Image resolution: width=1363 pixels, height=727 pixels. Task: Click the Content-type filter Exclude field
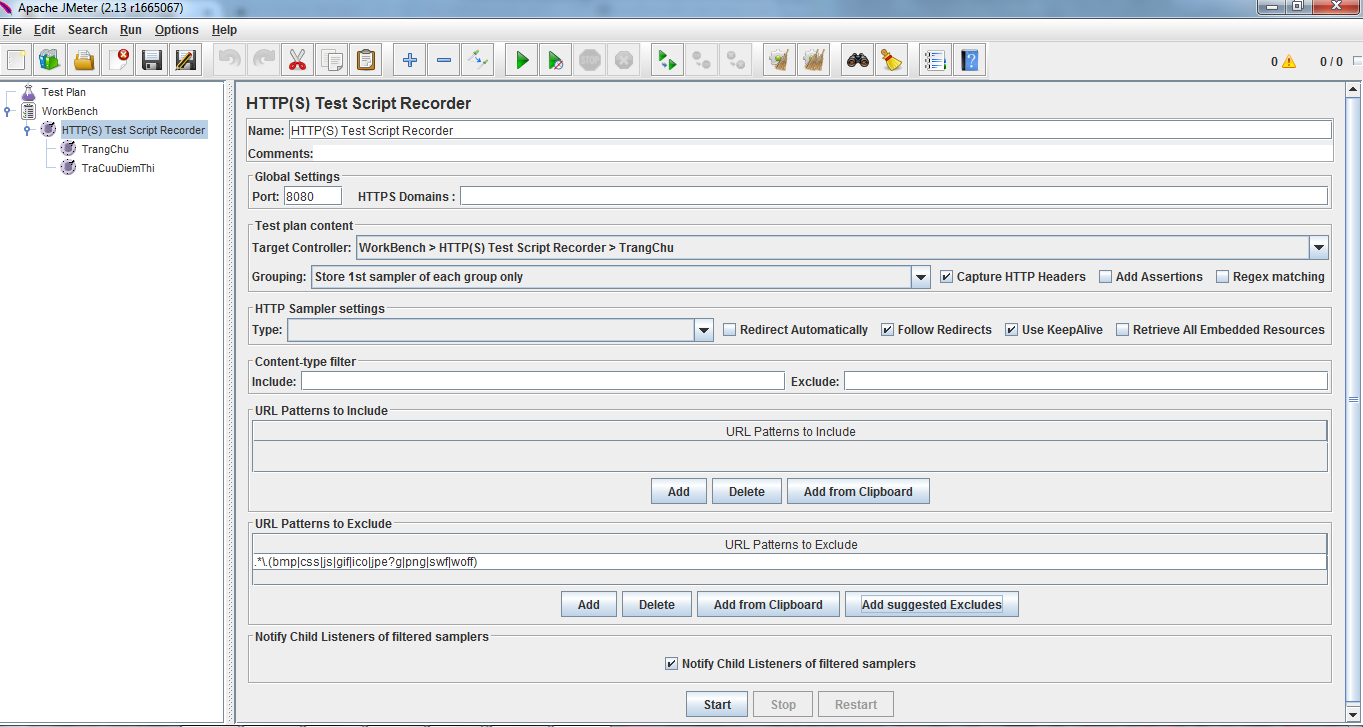click(x=1086, y=381)
